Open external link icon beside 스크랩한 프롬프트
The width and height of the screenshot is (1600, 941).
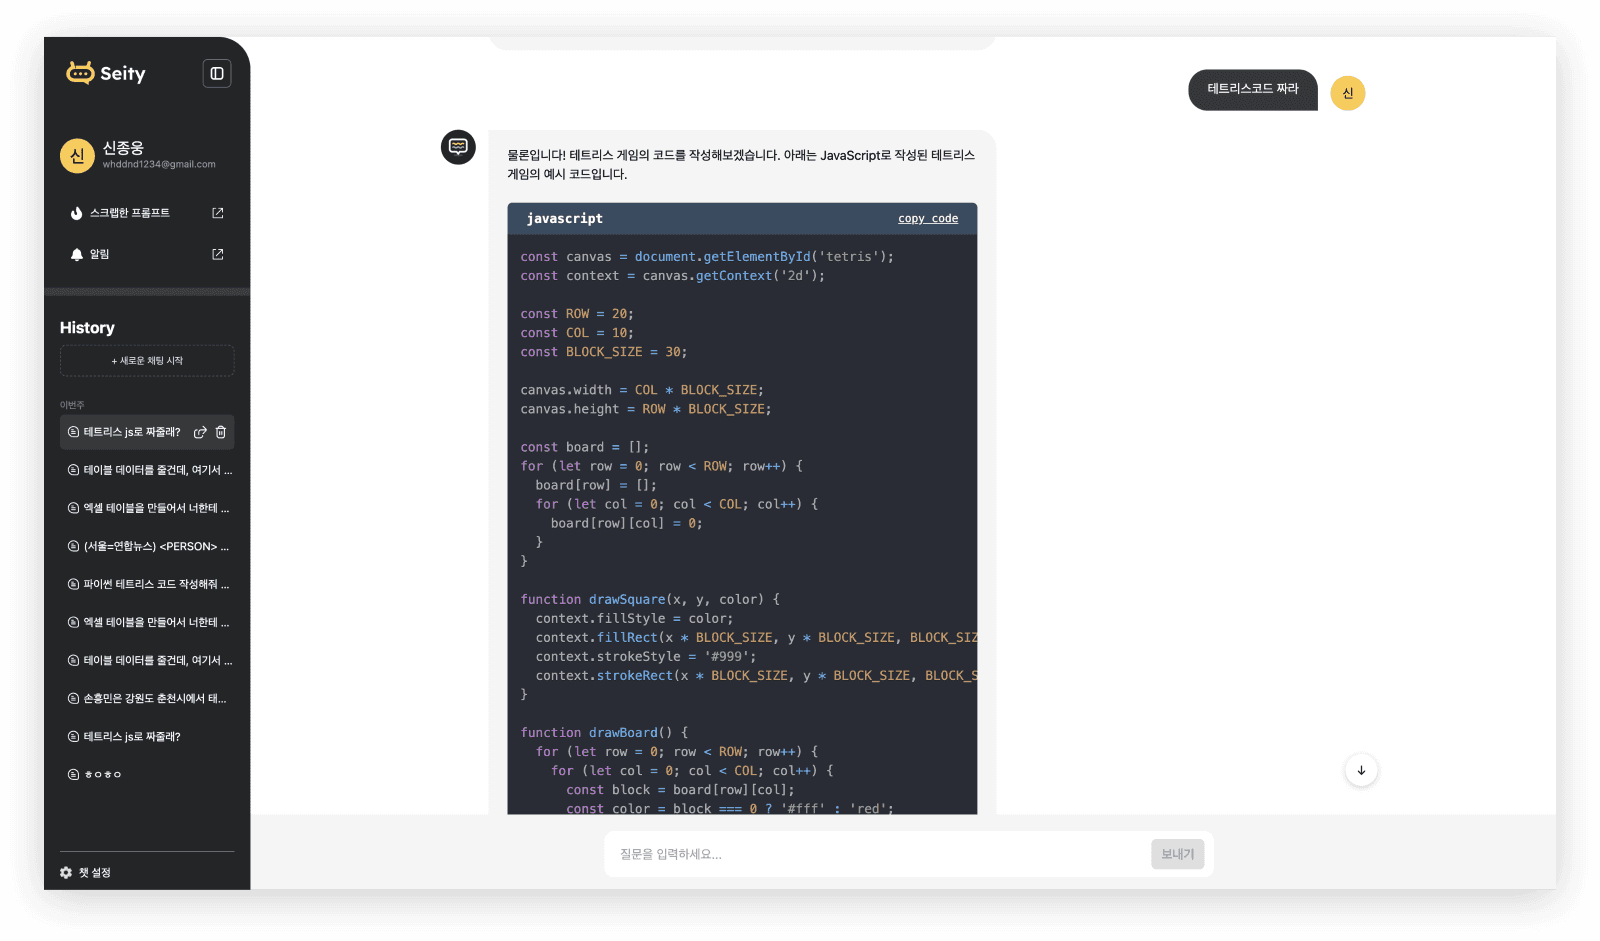coord(218,213)
